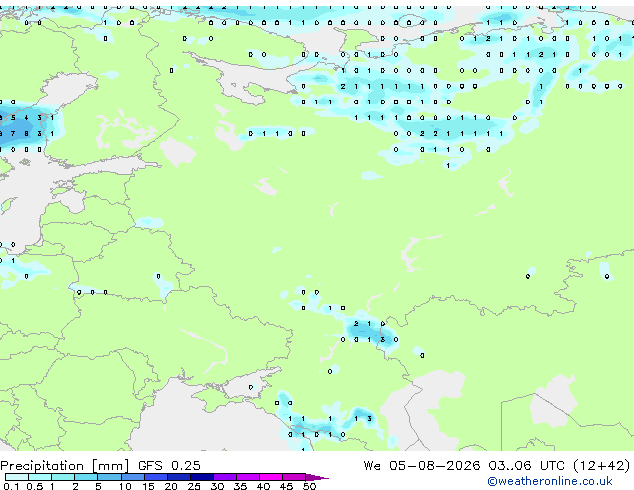Click the 15–20 mm legend swatch
Screen dimensions: 634x490
[155, 477]
